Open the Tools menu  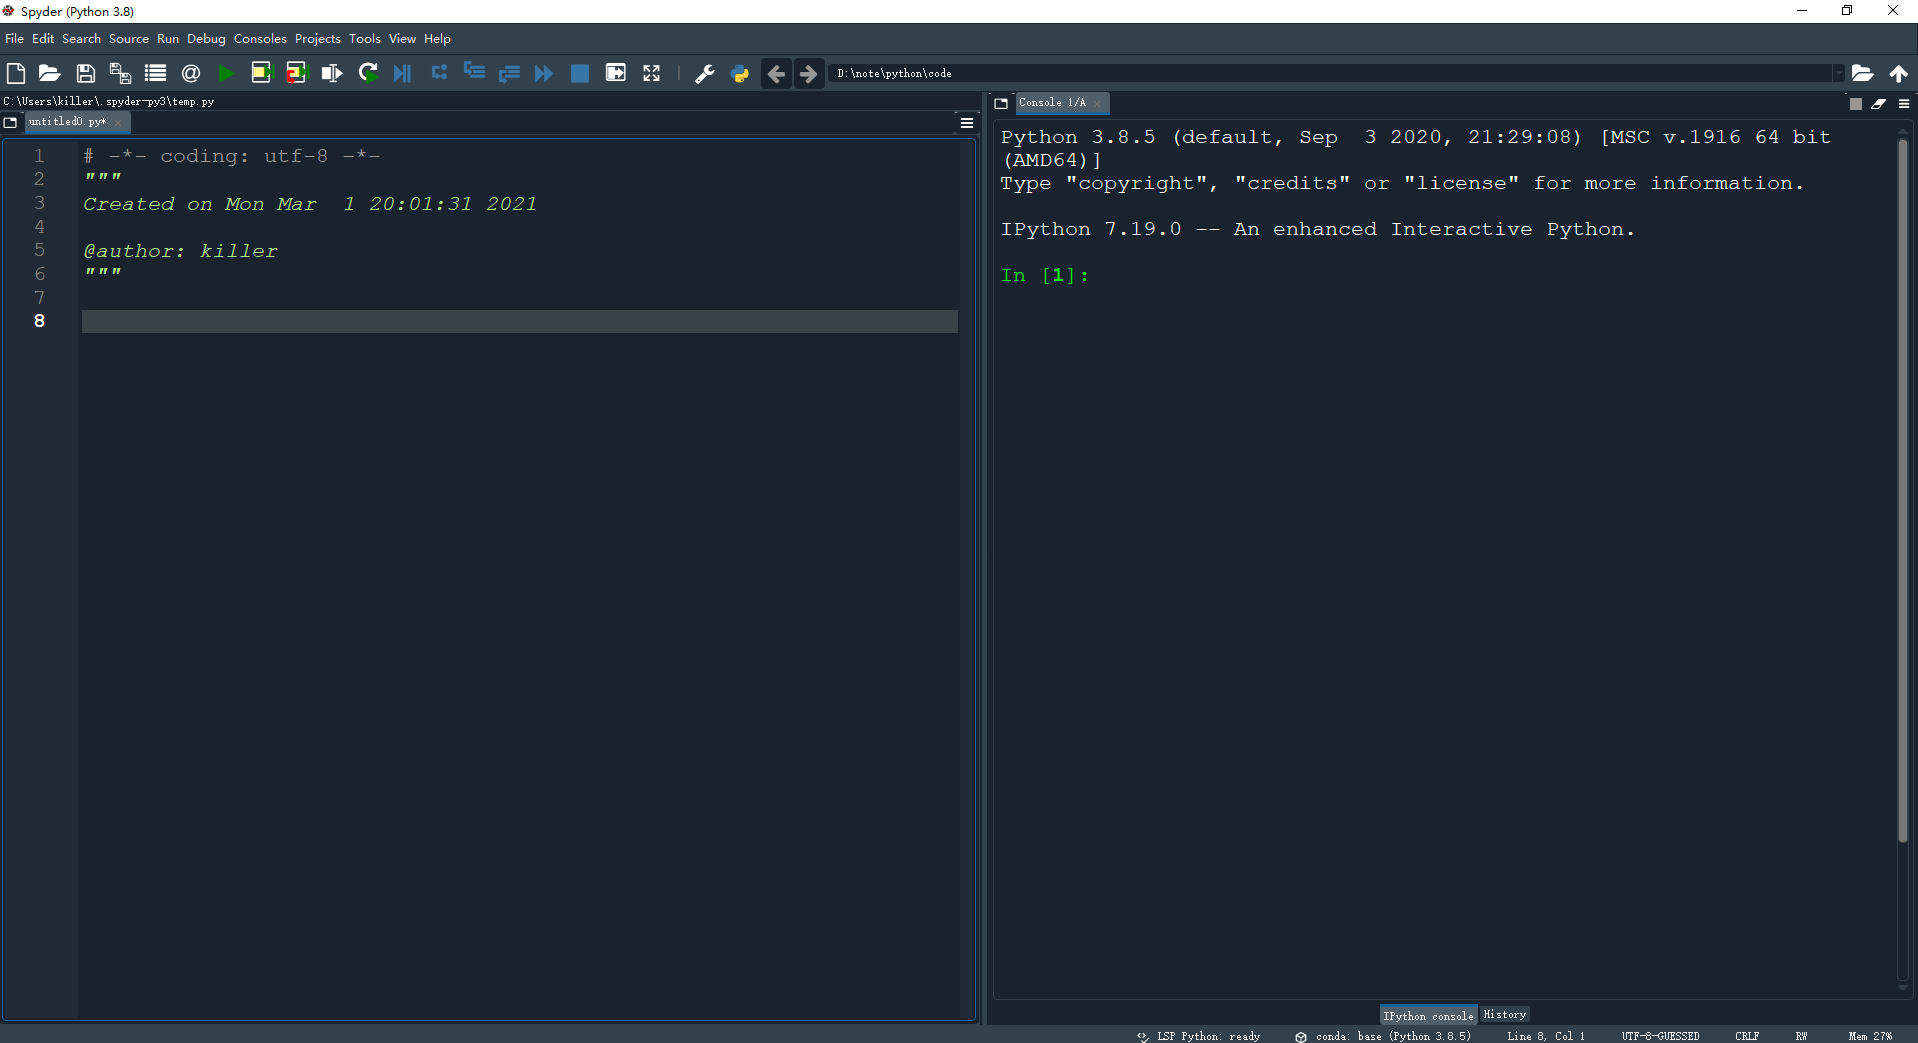click(x=364, y=39)
